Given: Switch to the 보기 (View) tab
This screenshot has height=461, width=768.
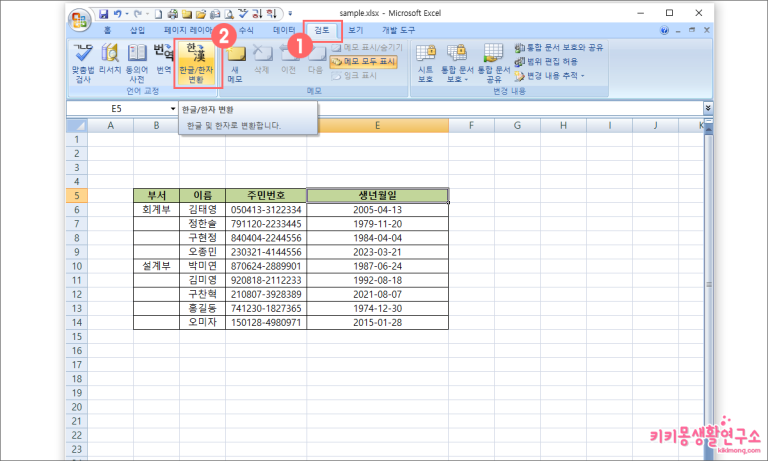Looking at the screenshot, I should point(356,30).
